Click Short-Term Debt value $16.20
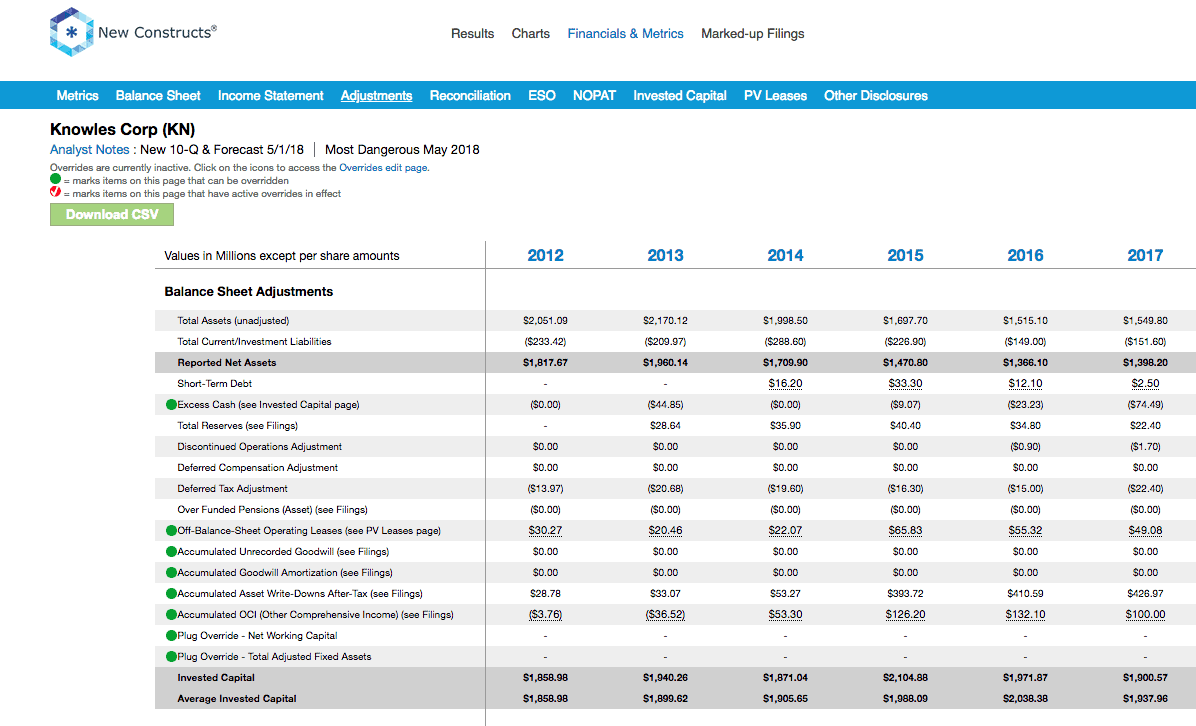Screen dimensions: 1196x726 pyautogui.click(x=785, y=384)
